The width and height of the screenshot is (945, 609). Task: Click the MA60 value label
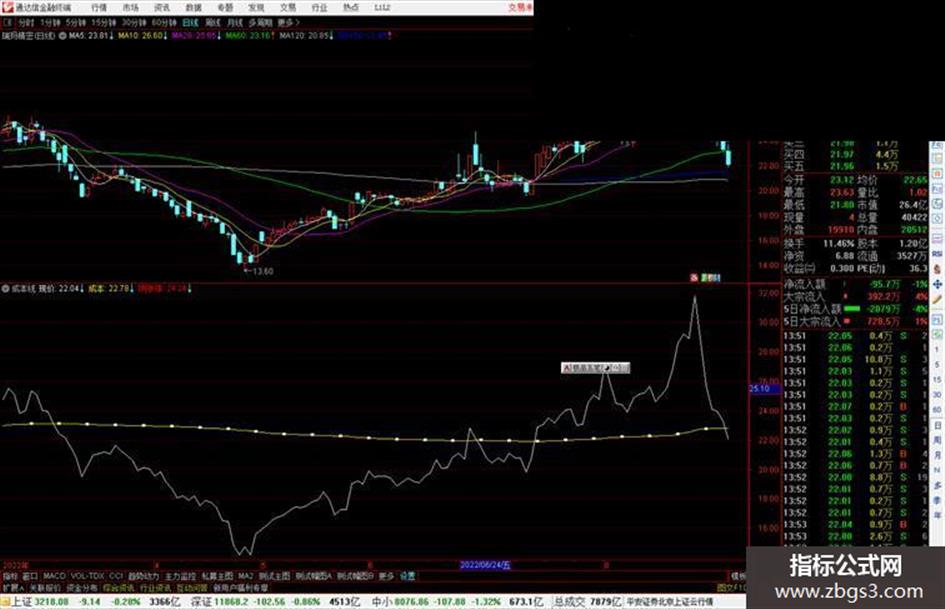coord(250,36)
